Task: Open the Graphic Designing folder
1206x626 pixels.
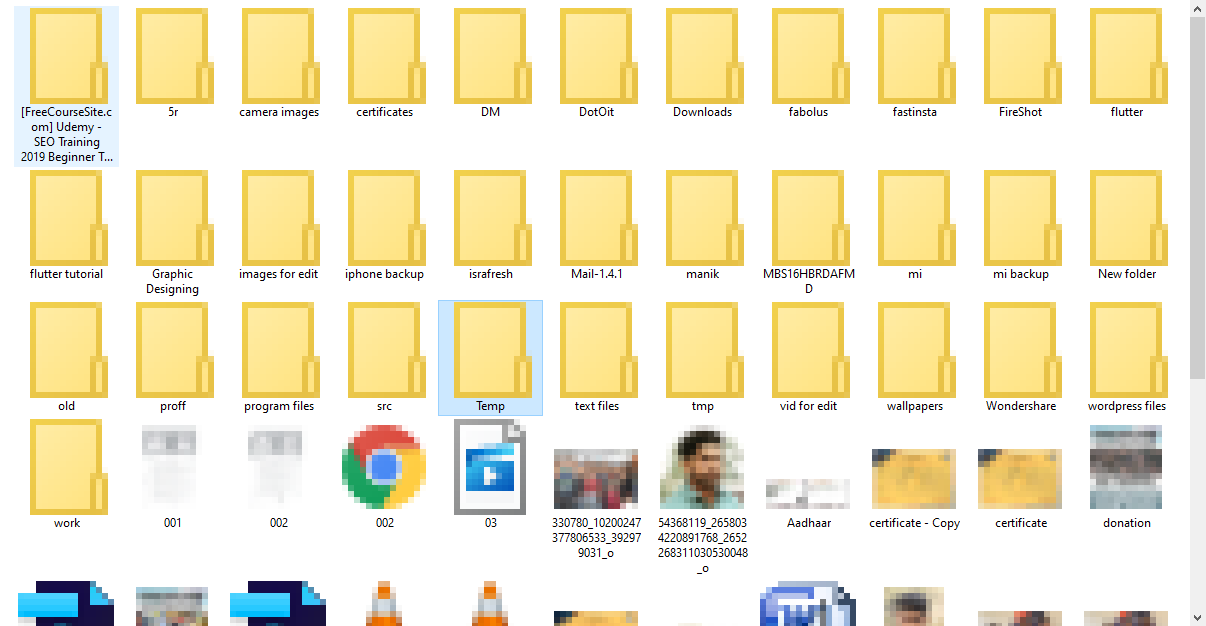Action: pos(173,220)
